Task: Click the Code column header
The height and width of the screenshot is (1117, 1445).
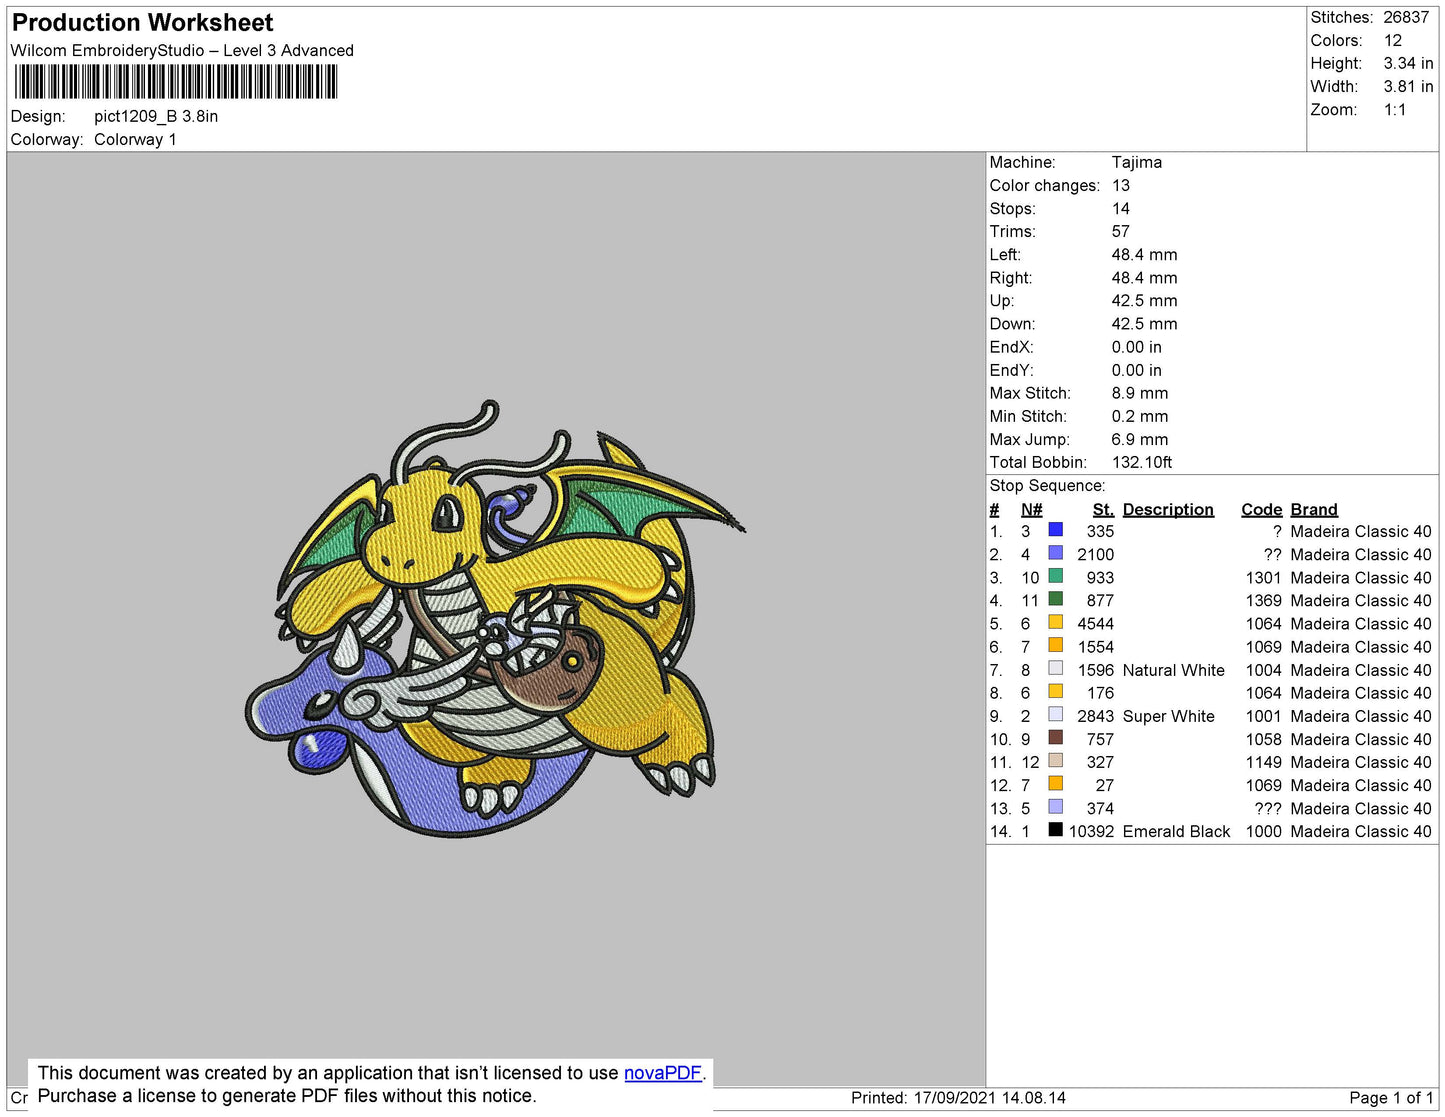Action: click(1261, 509)
